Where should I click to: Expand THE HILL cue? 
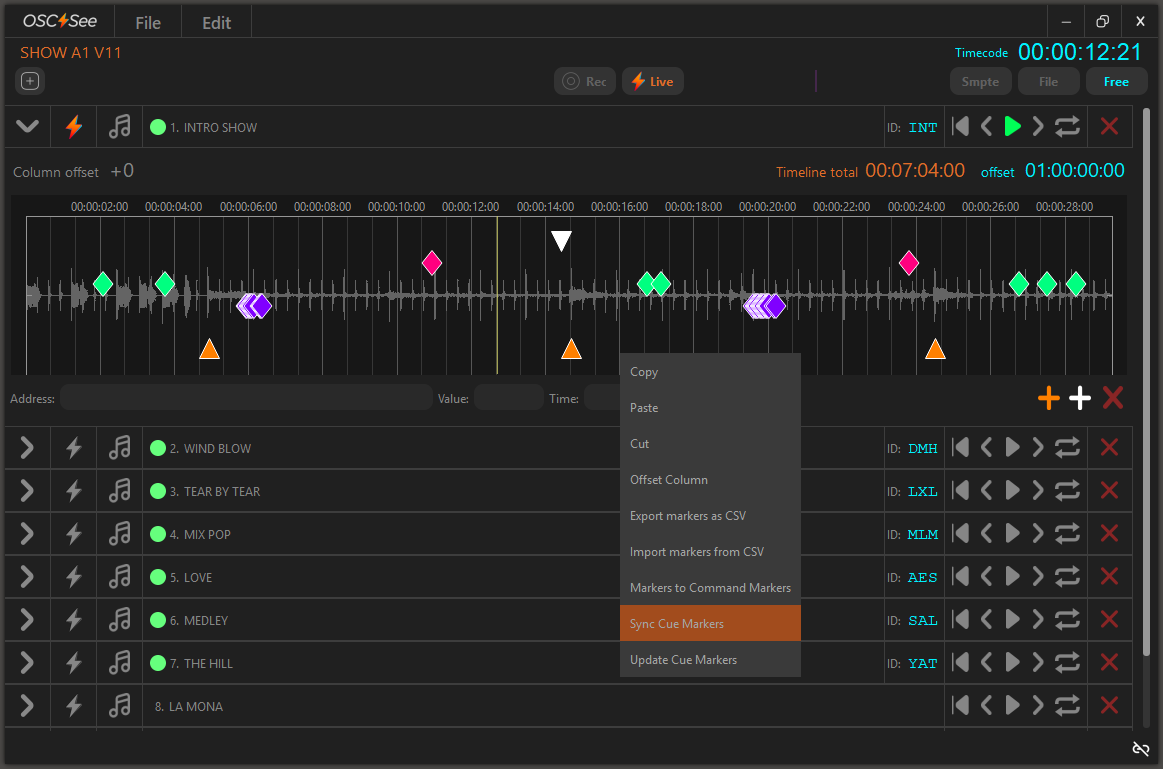(27, 663)
